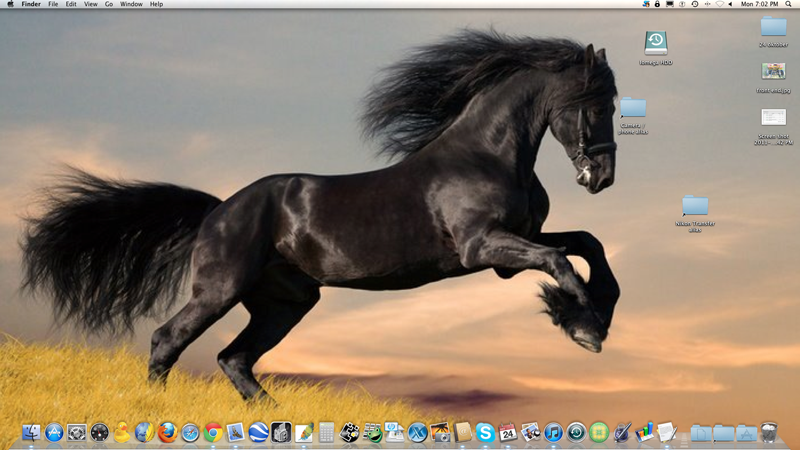Viewport: 800px width, 450px height.
Task: Launch iPhoto from the Dock
Action: [531, 433]
